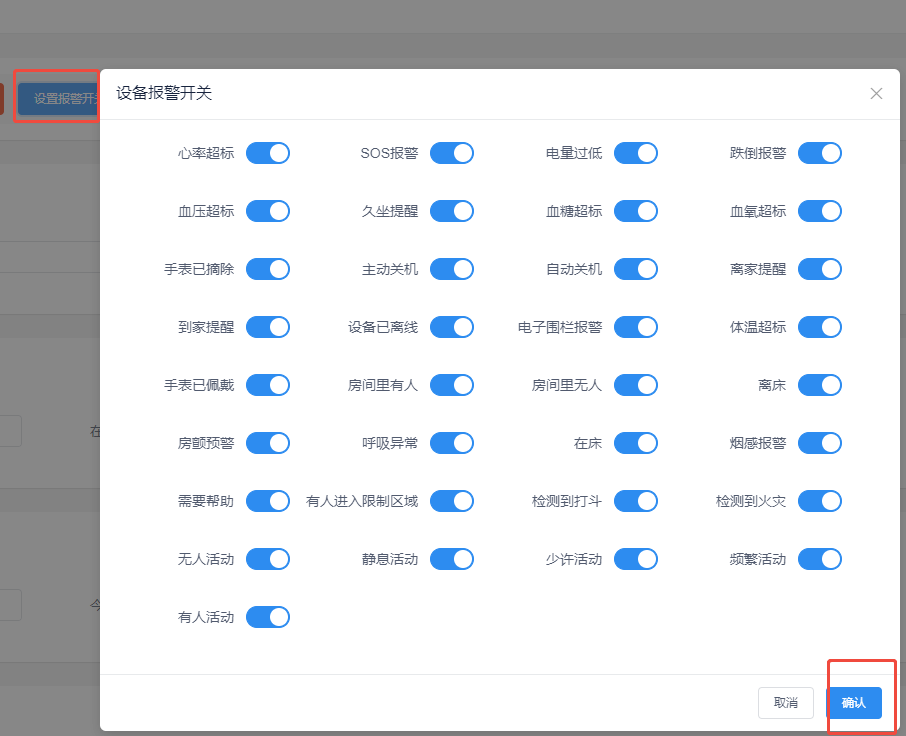Toggle the 频繁活动 switch
Image resolution: width=906 pixels, height=736 pixels.
820,559
